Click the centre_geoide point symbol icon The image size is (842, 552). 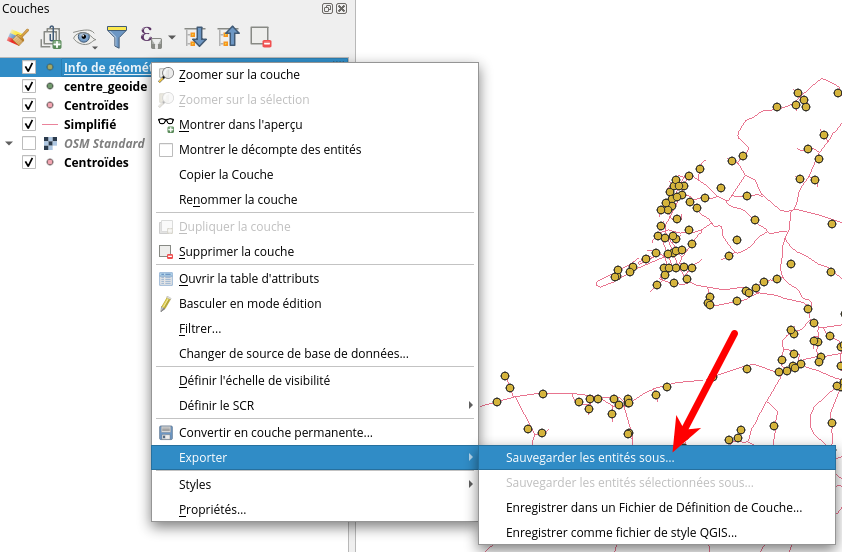50,86
